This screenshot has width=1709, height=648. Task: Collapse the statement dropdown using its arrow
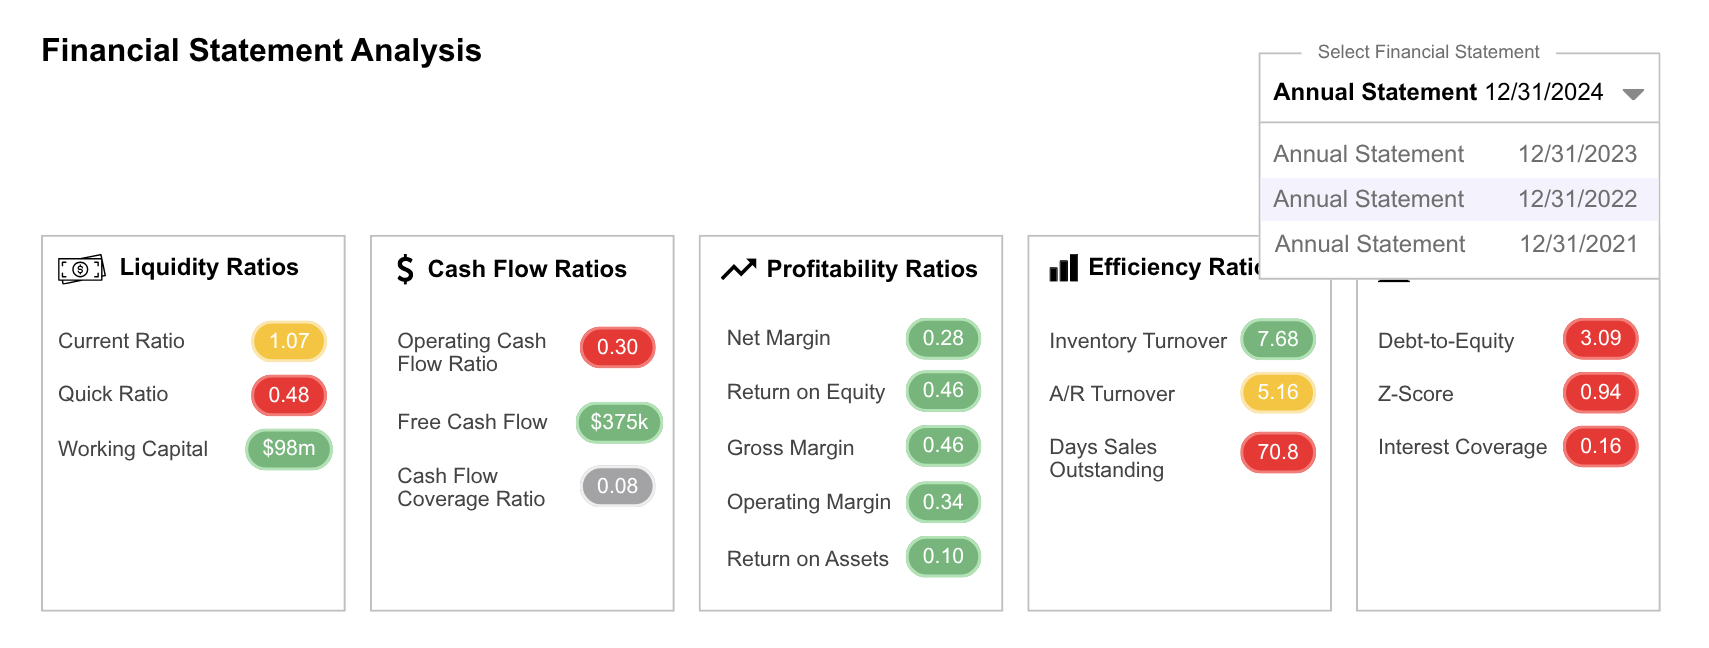pyautogui.click(x=1633, y=94)
